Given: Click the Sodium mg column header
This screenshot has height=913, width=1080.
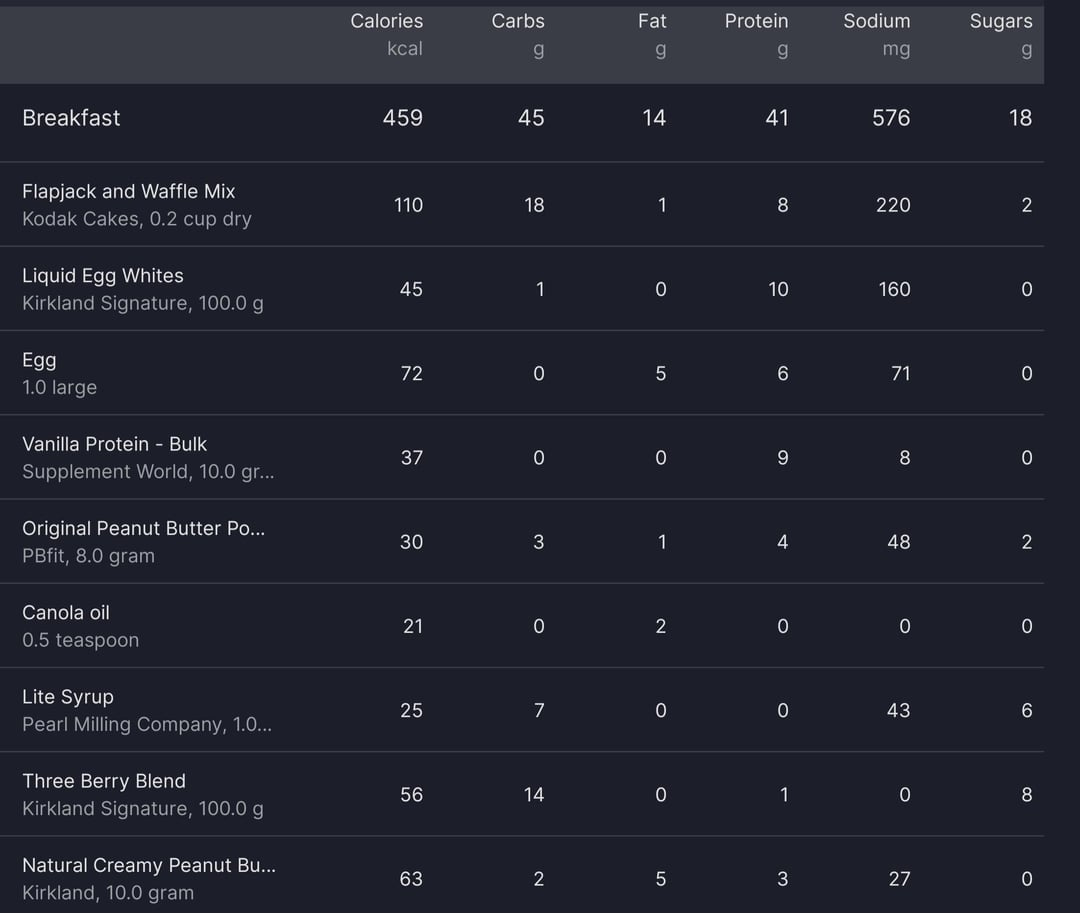Looking at the screenshot, I should coord(877,34).
